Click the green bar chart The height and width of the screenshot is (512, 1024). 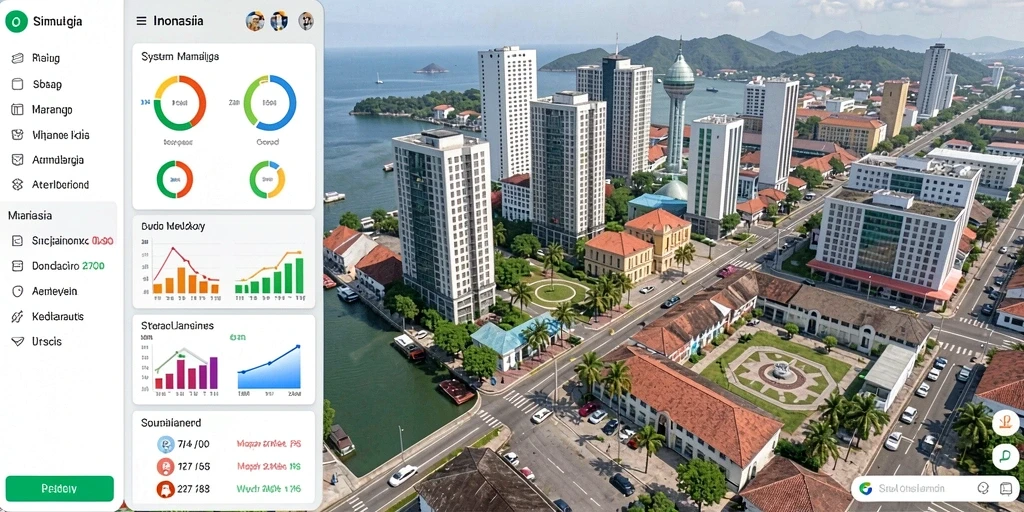click(x=269, y=273)
